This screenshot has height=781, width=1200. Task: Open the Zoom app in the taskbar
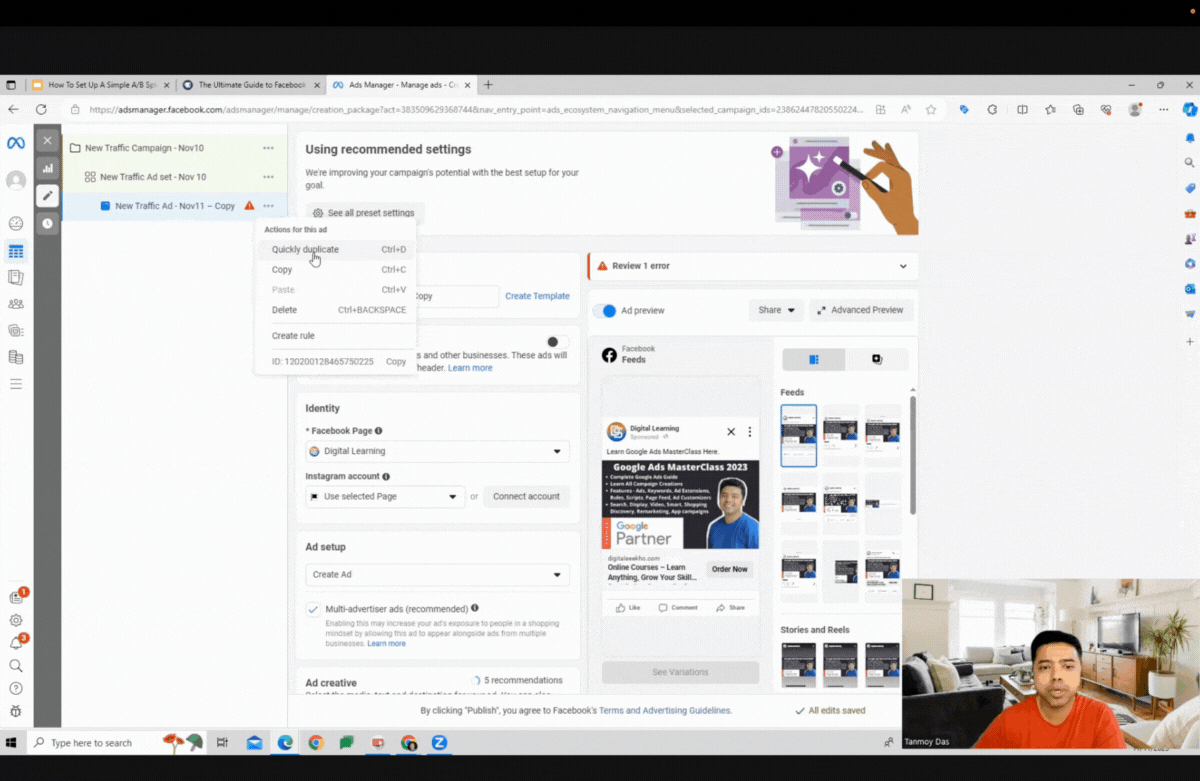click(439, 743)
